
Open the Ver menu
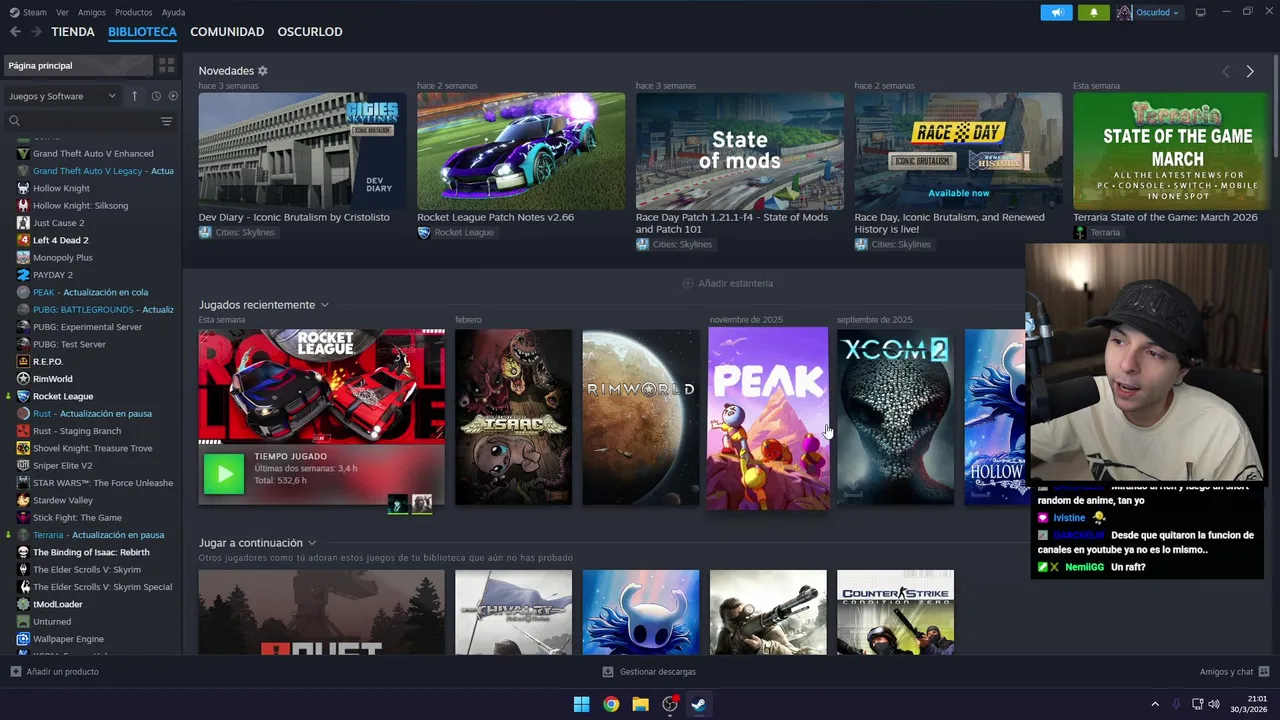[x=62, y=12]
